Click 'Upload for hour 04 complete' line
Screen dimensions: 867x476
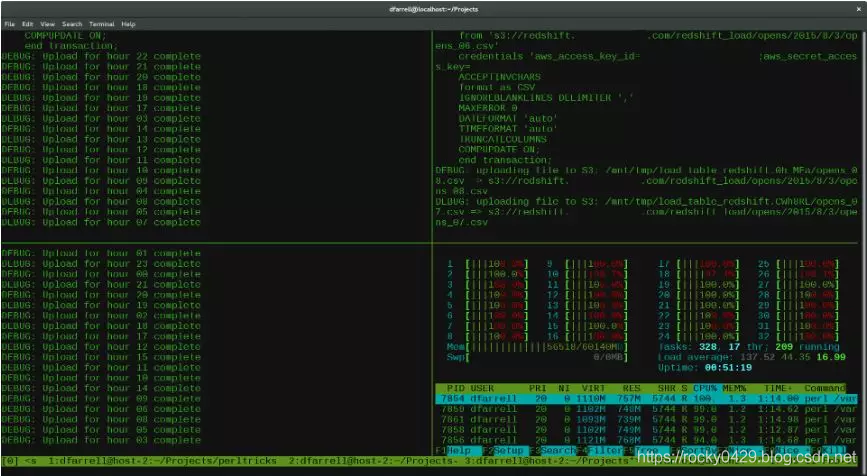coord(101,191)
